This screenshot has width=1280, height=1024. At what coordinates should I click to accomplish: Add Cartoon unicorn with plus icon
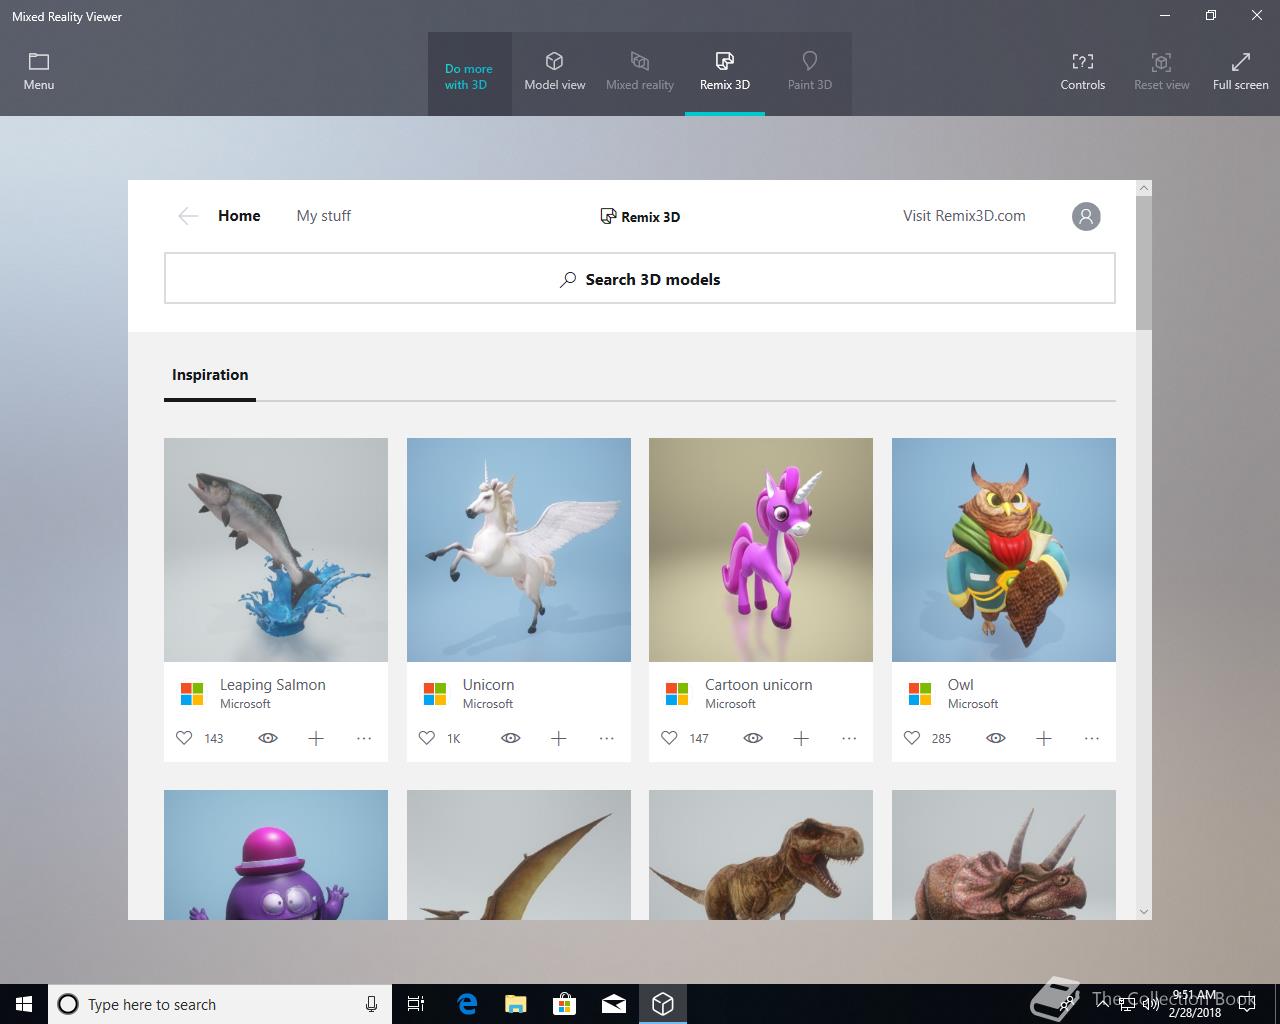pos(801,738)
